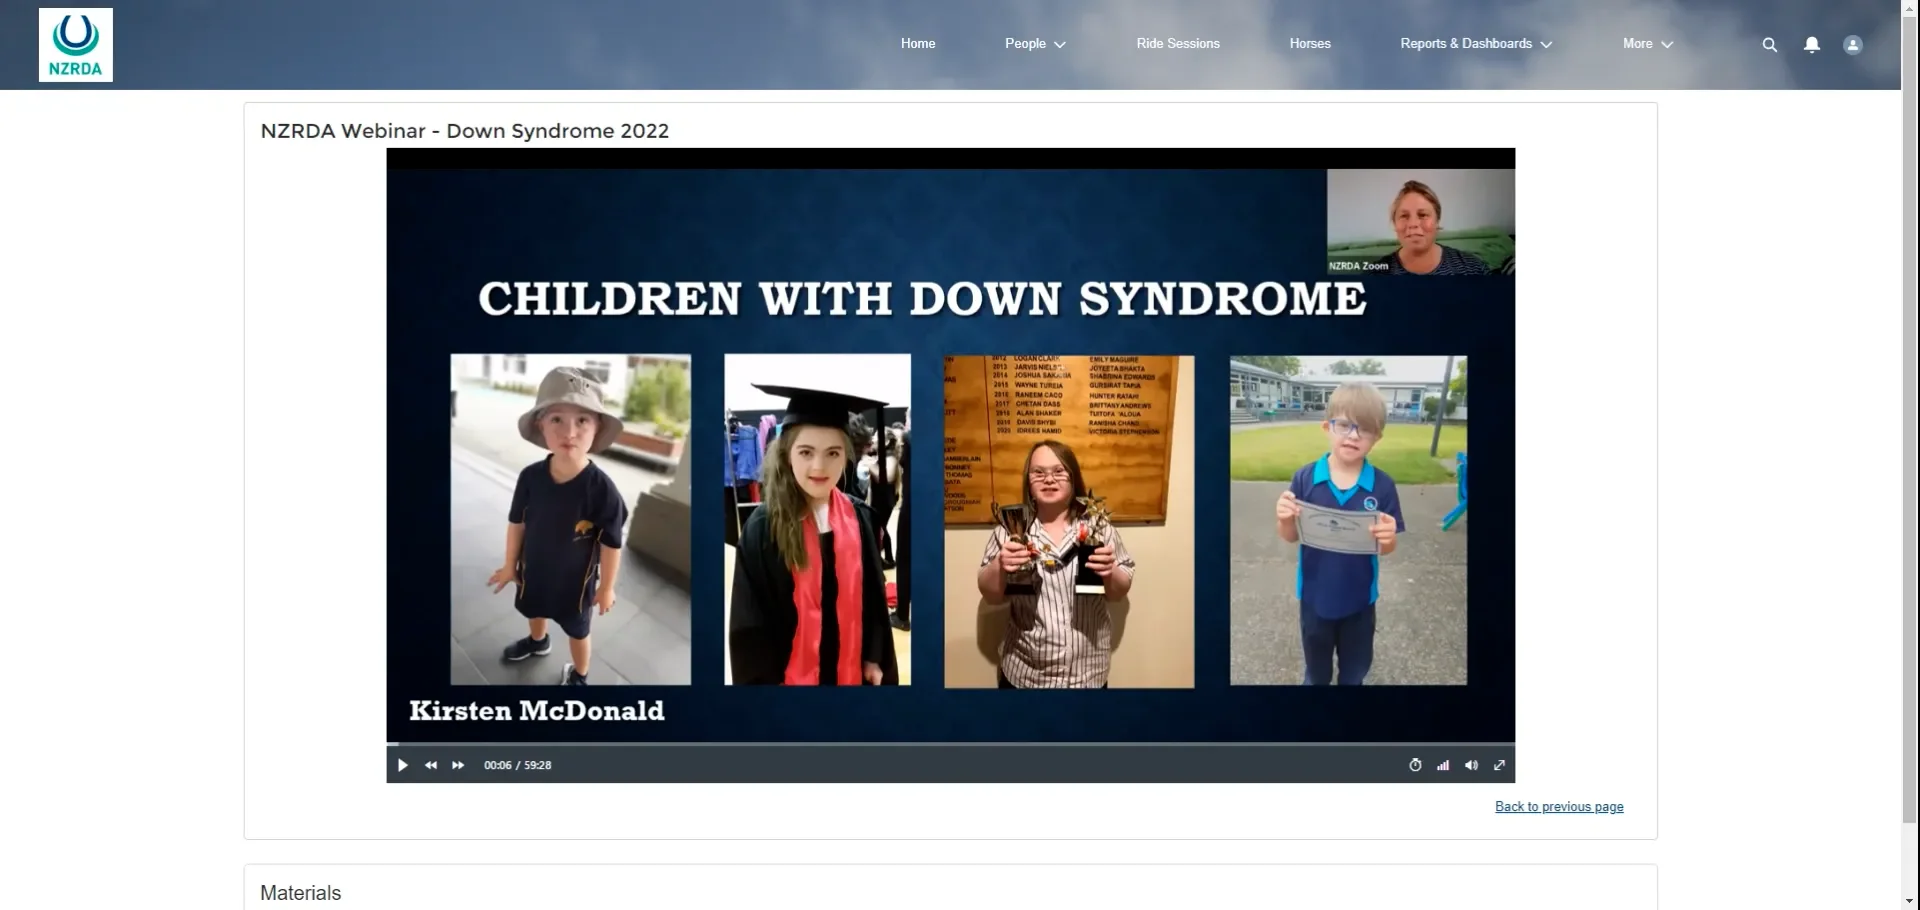Open Ride Sessions page
Screen dimensions: 1920x910
point(1178,44)
